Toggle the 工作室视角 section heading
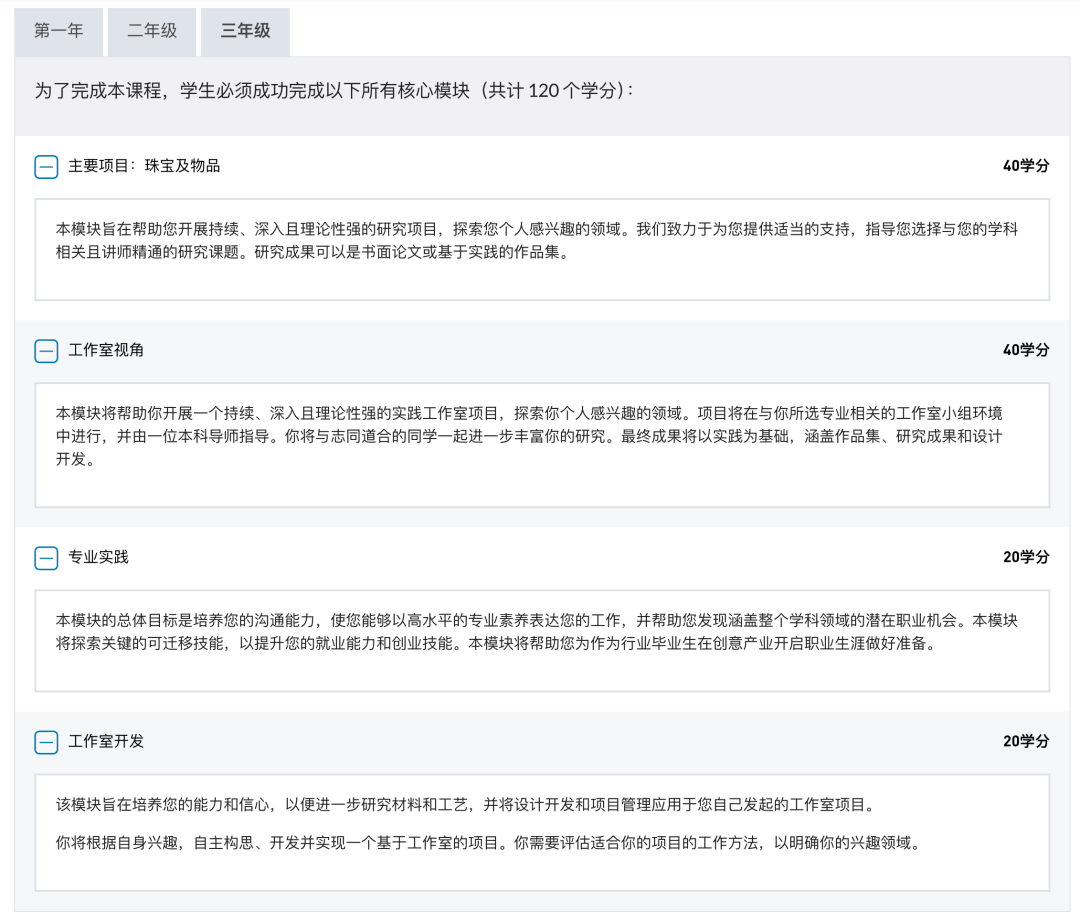This screenshot has height=921, width=1080. pos(106,350)
